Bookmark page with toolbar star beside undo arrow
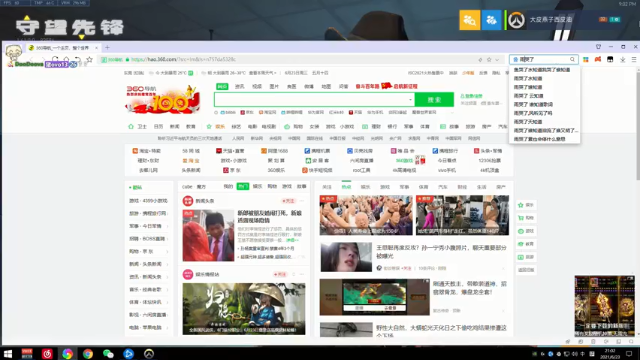The width and height of the screenshot is (640, 360). tap(89, 60)
